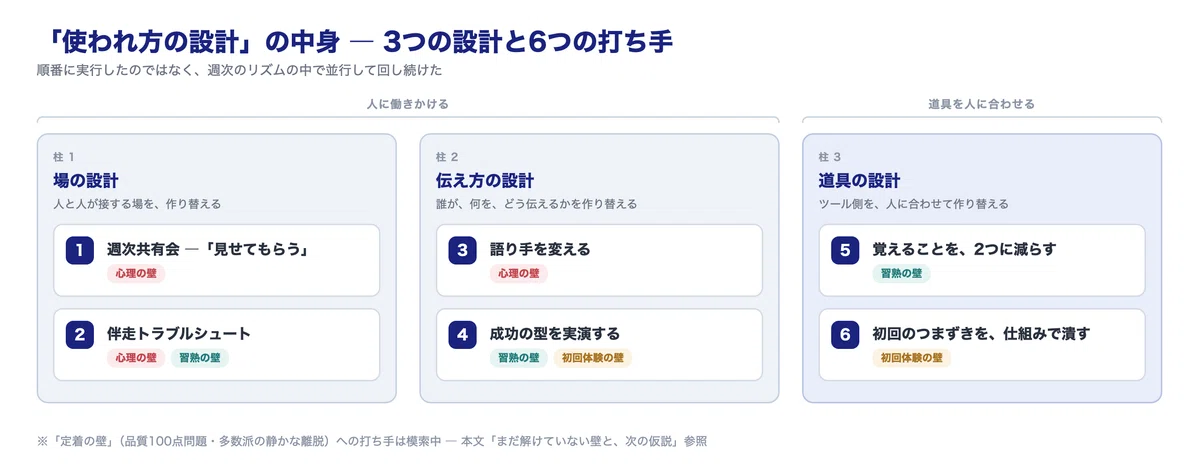The width and height of the screenshot is (1200, 469).
Task: Open the 伴走トラブルシュート card title
Action: (x=179, y=334)
